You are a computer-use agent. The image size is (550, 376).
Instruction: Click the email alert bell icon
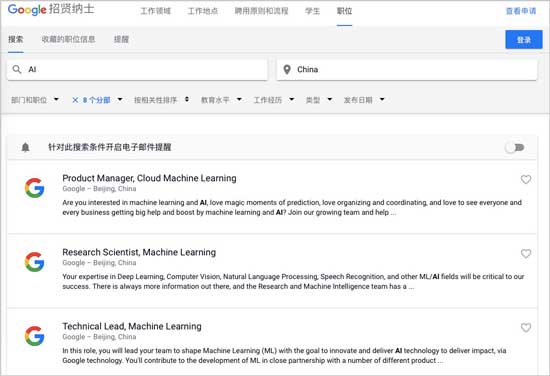(x=25, y=147)
